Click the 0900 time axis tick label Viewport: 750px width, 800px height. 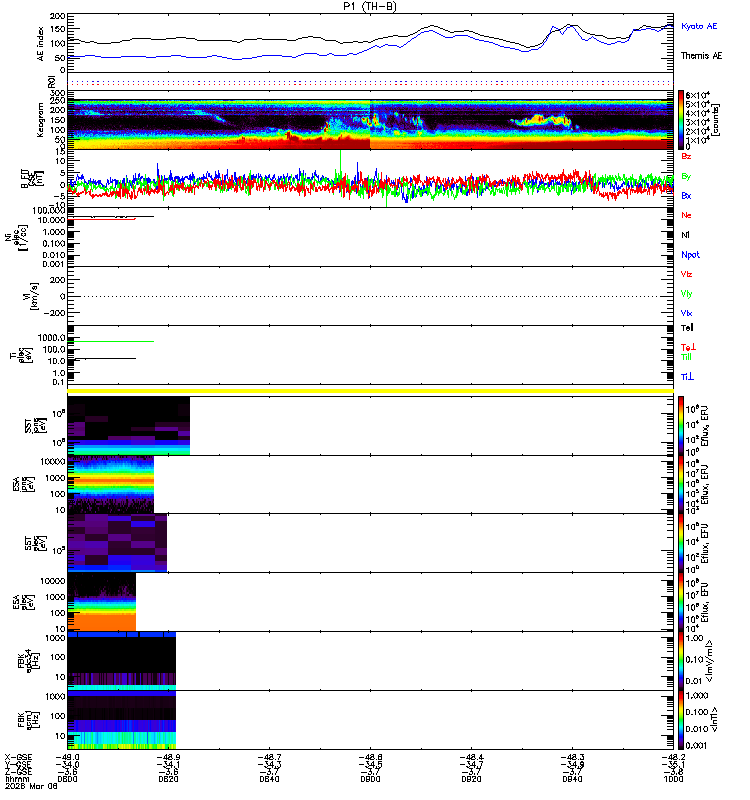coord(370,779)
